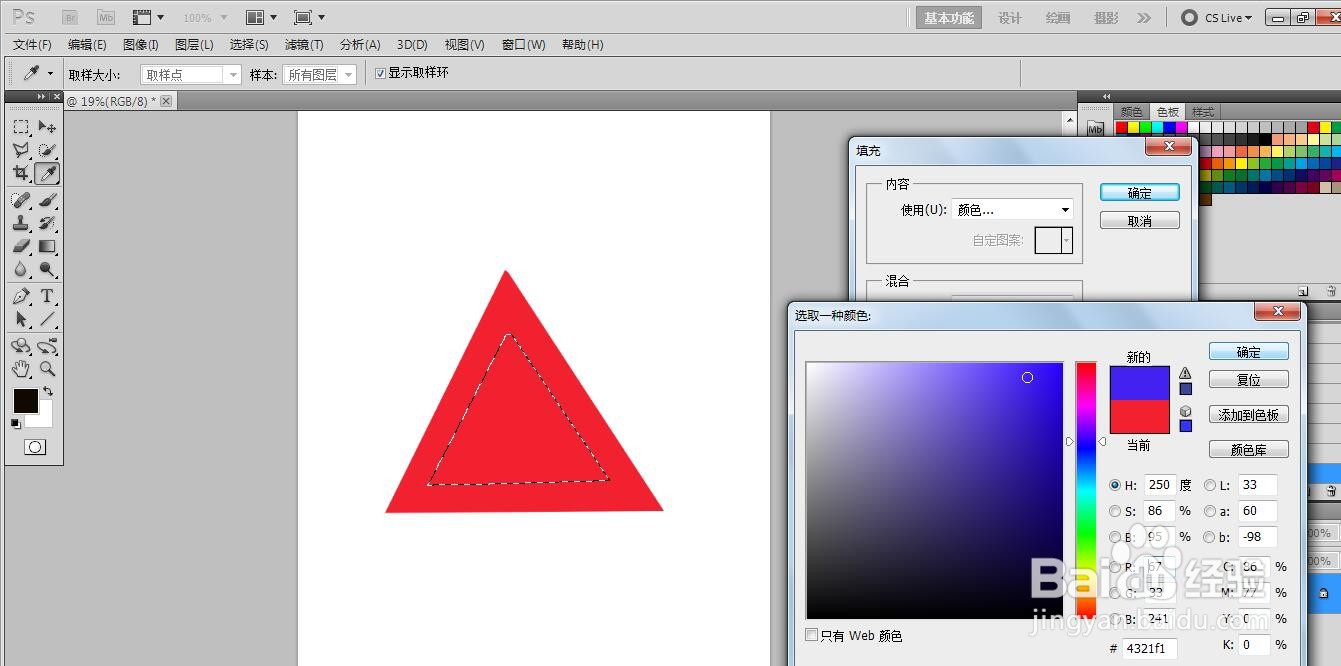Select the Spot Healing Brush tool
The image size is (1341, 666).
(x=21, y=200)
